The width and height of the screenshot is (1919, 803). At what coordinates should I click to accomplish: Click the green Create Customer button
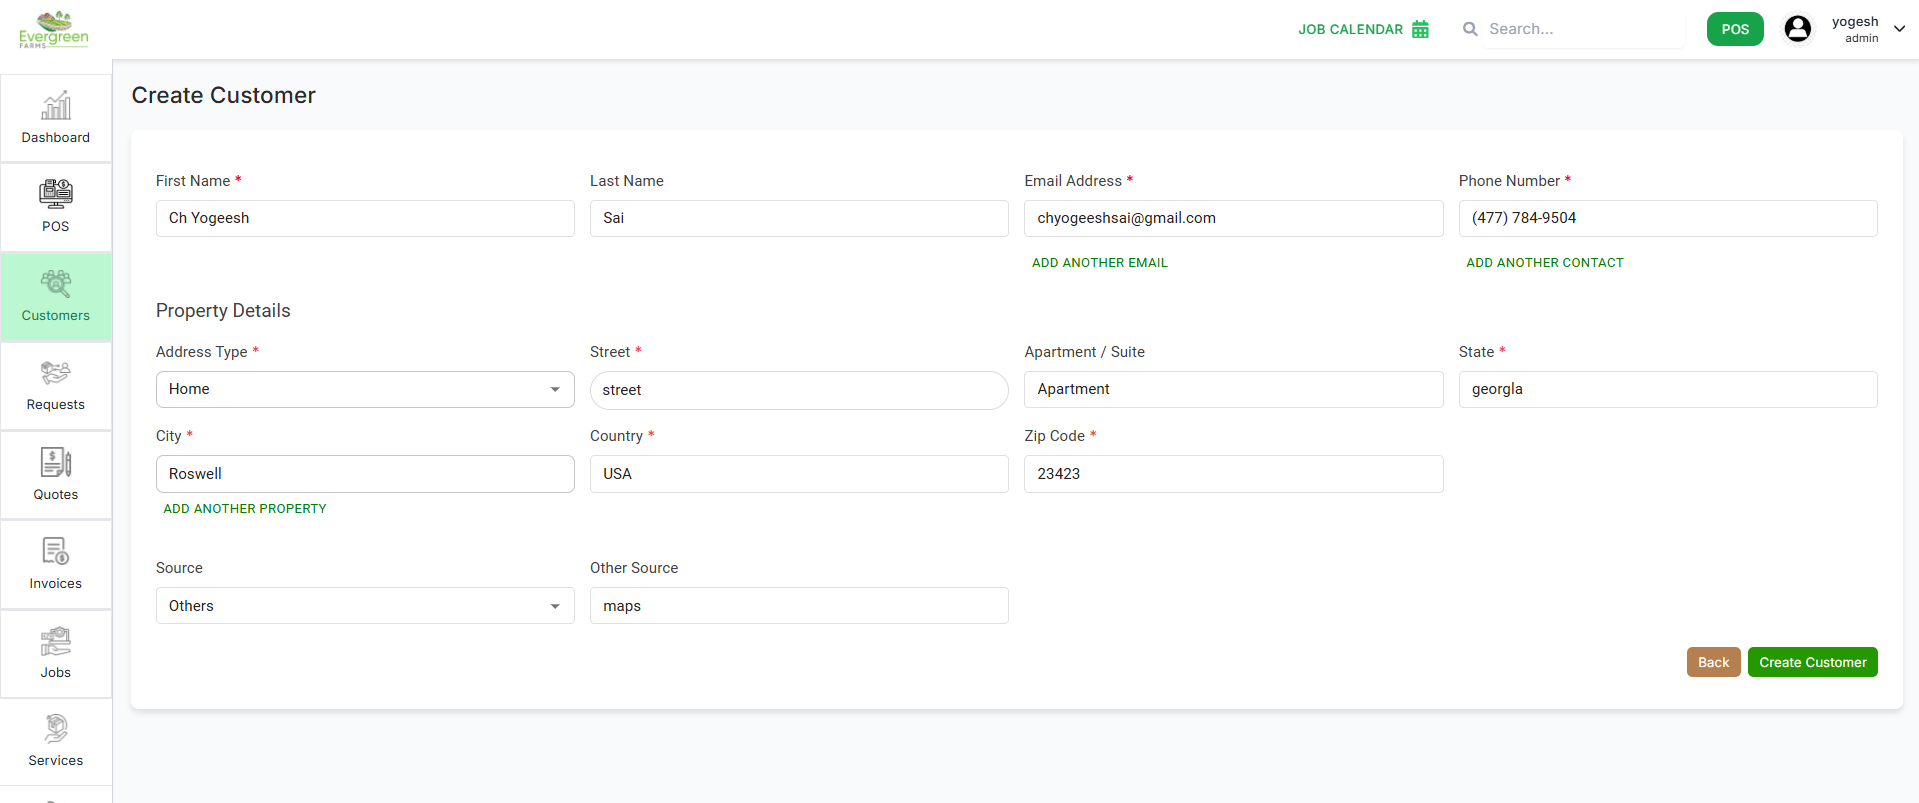pyautogui.click(x=1812, y=662)
